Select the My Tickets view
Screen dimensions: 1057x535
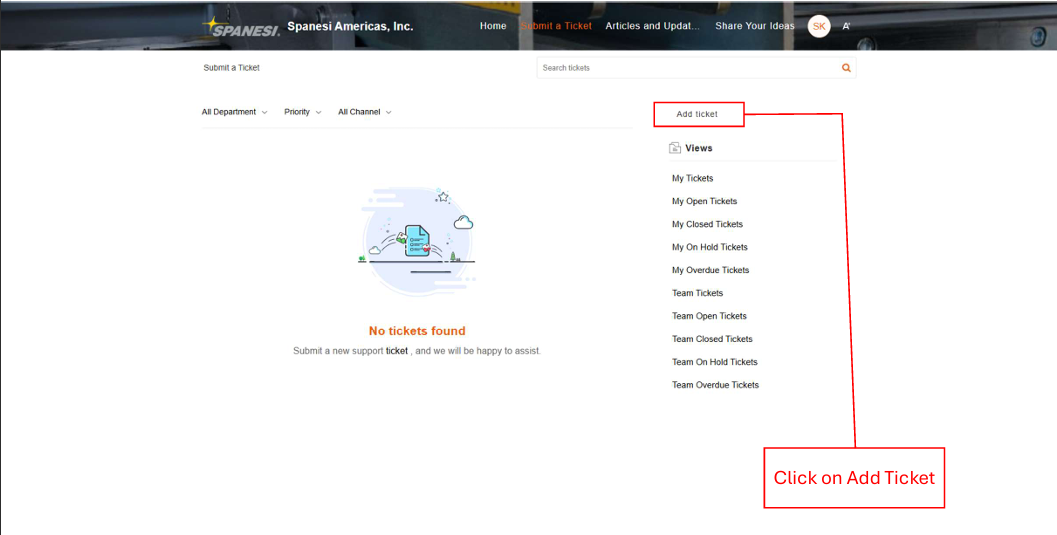coord(692,178)
